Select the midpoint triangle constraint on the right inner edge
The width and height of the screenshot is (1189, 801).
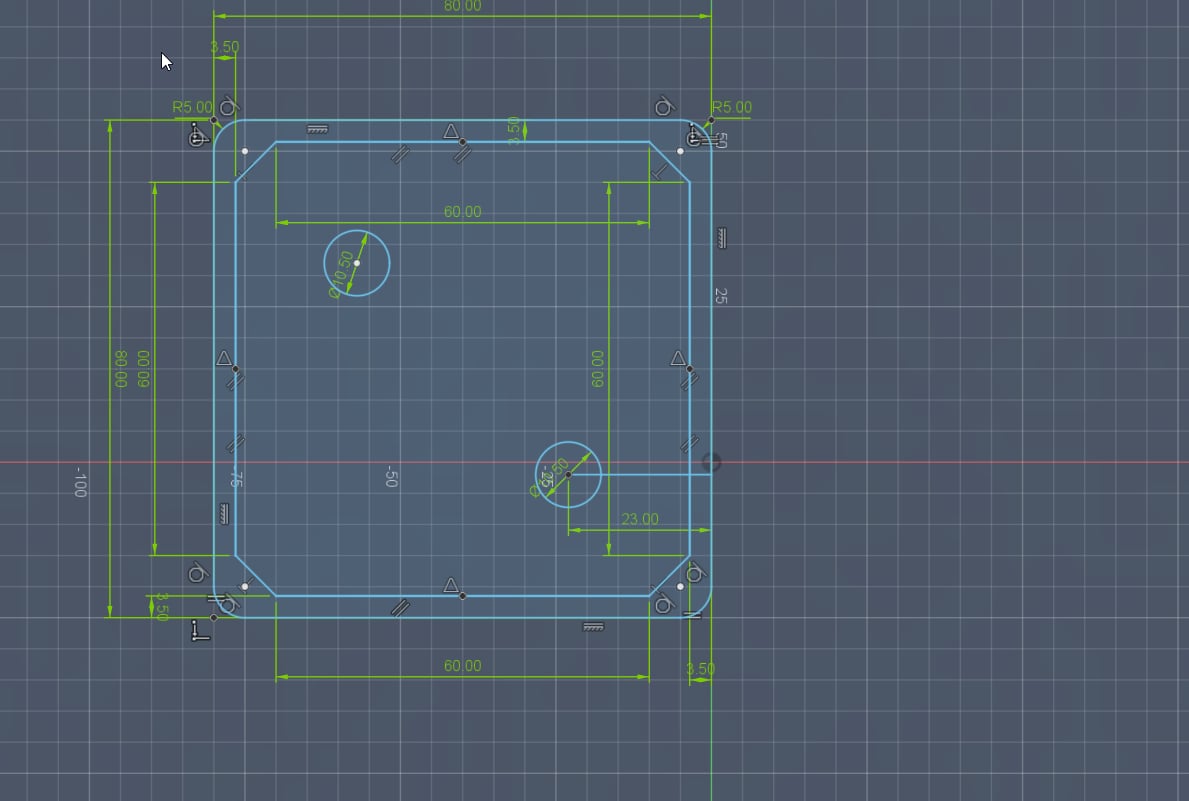point(678,358)
